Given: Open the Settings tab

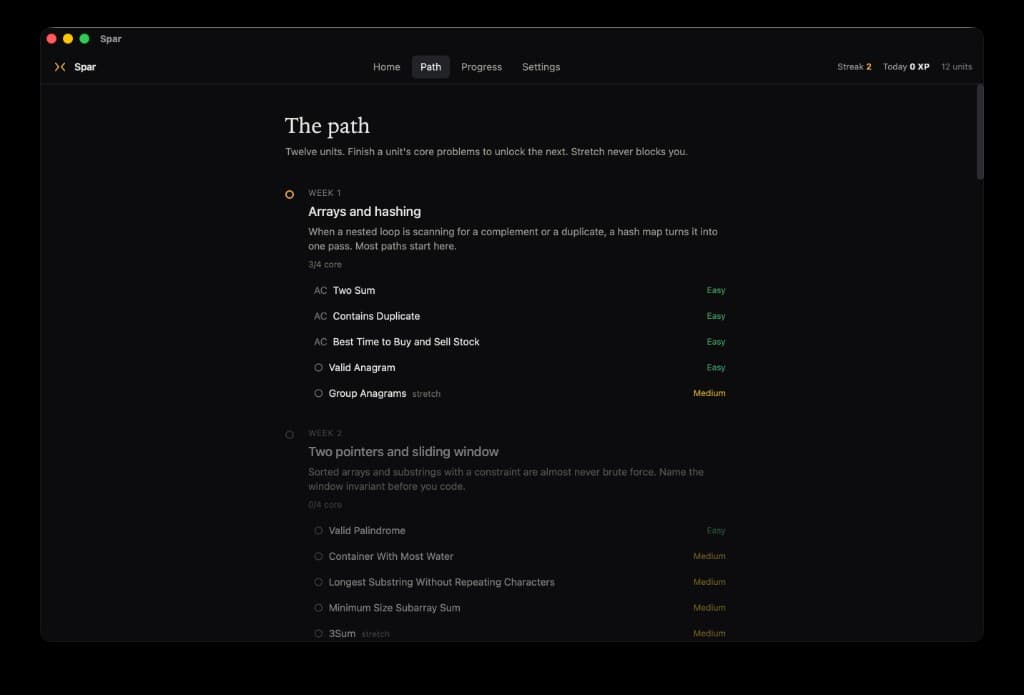Looking at the screenshot, I should (541, 67).
